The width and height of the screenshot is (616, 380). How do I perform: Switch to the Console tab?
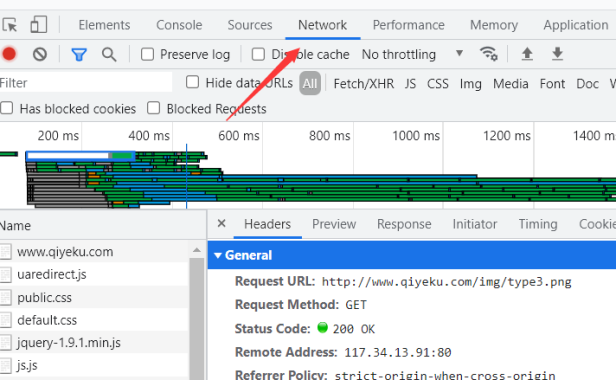179,25
